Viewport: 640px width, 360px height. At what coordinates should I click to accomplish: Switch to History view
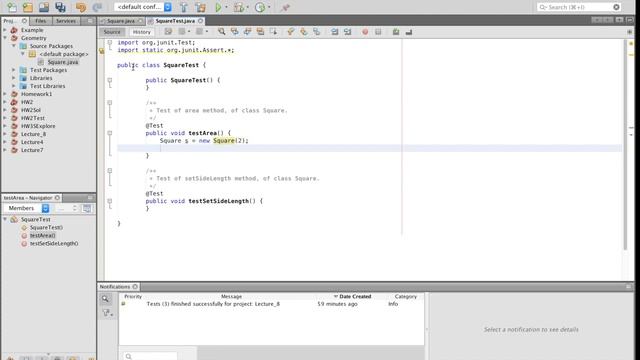coord(142,32)
